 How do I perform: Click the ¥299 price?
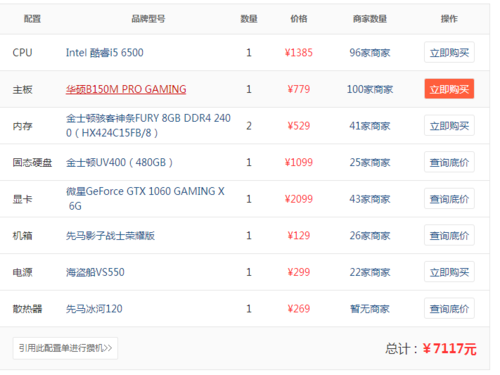[299, 272]
